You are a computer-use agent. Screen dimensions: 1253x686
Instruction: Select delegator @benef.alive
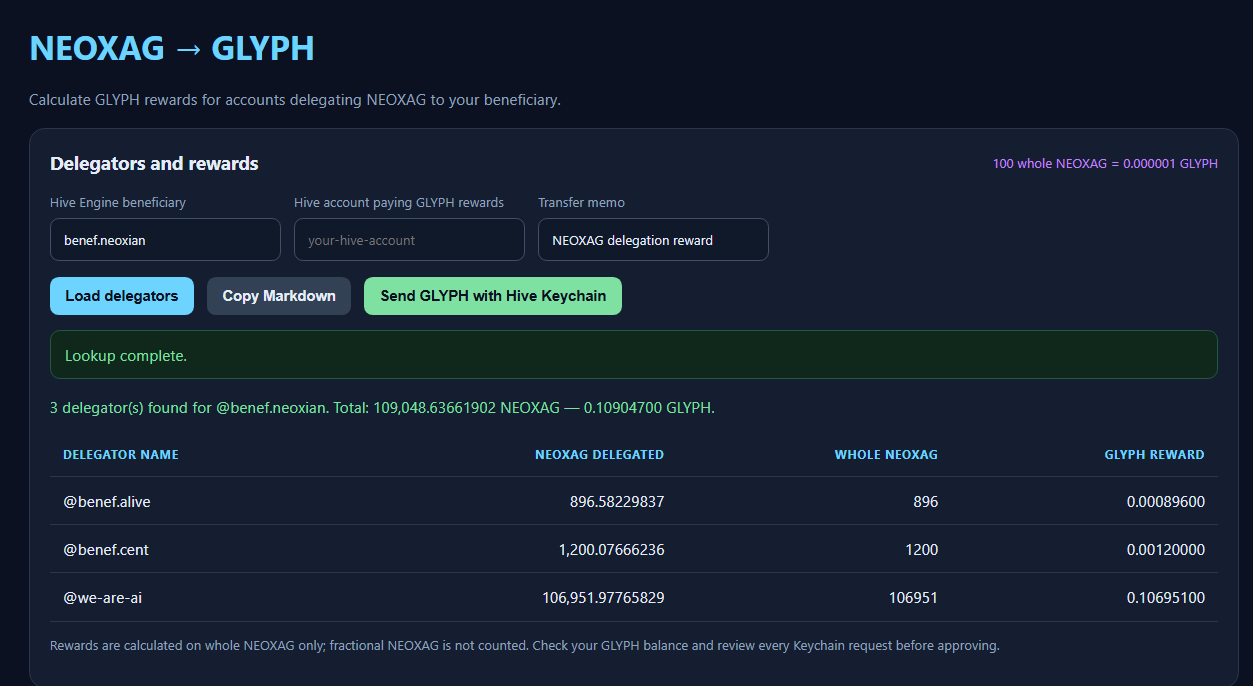[107, 502]
